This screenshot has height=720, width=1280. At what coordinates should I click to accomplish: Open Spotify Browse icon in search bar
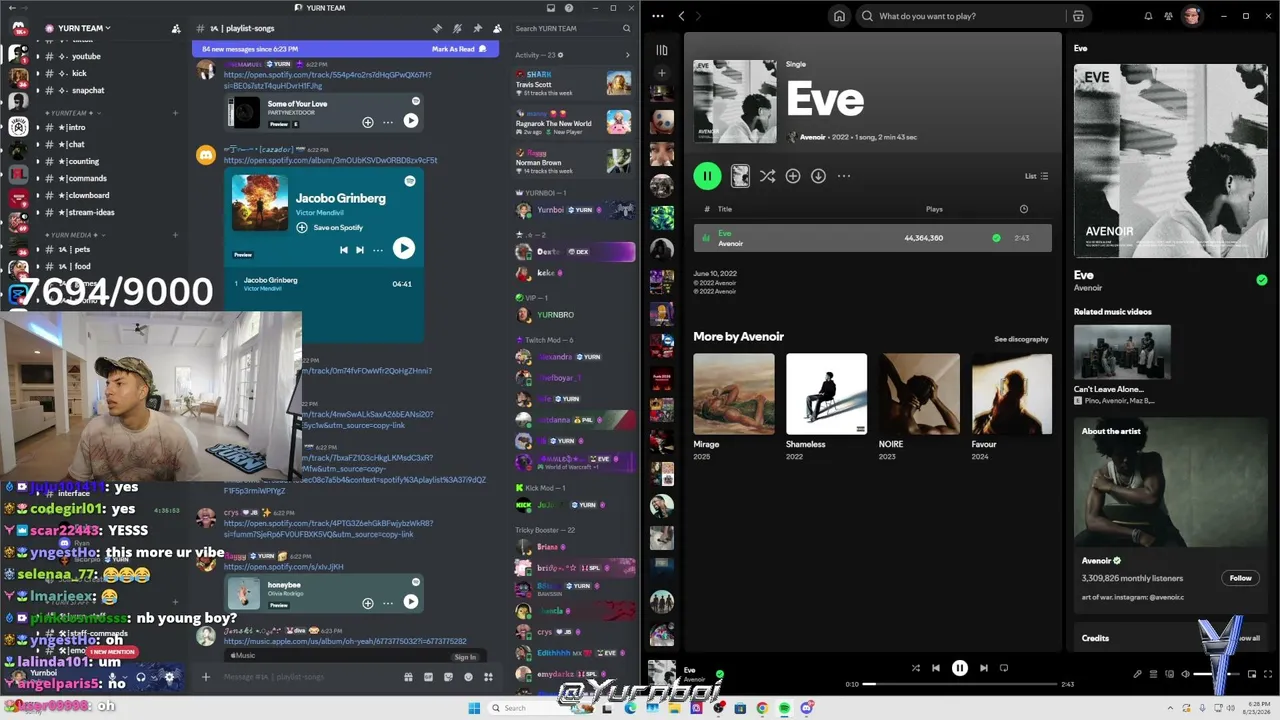click(x=1078, y=16)
